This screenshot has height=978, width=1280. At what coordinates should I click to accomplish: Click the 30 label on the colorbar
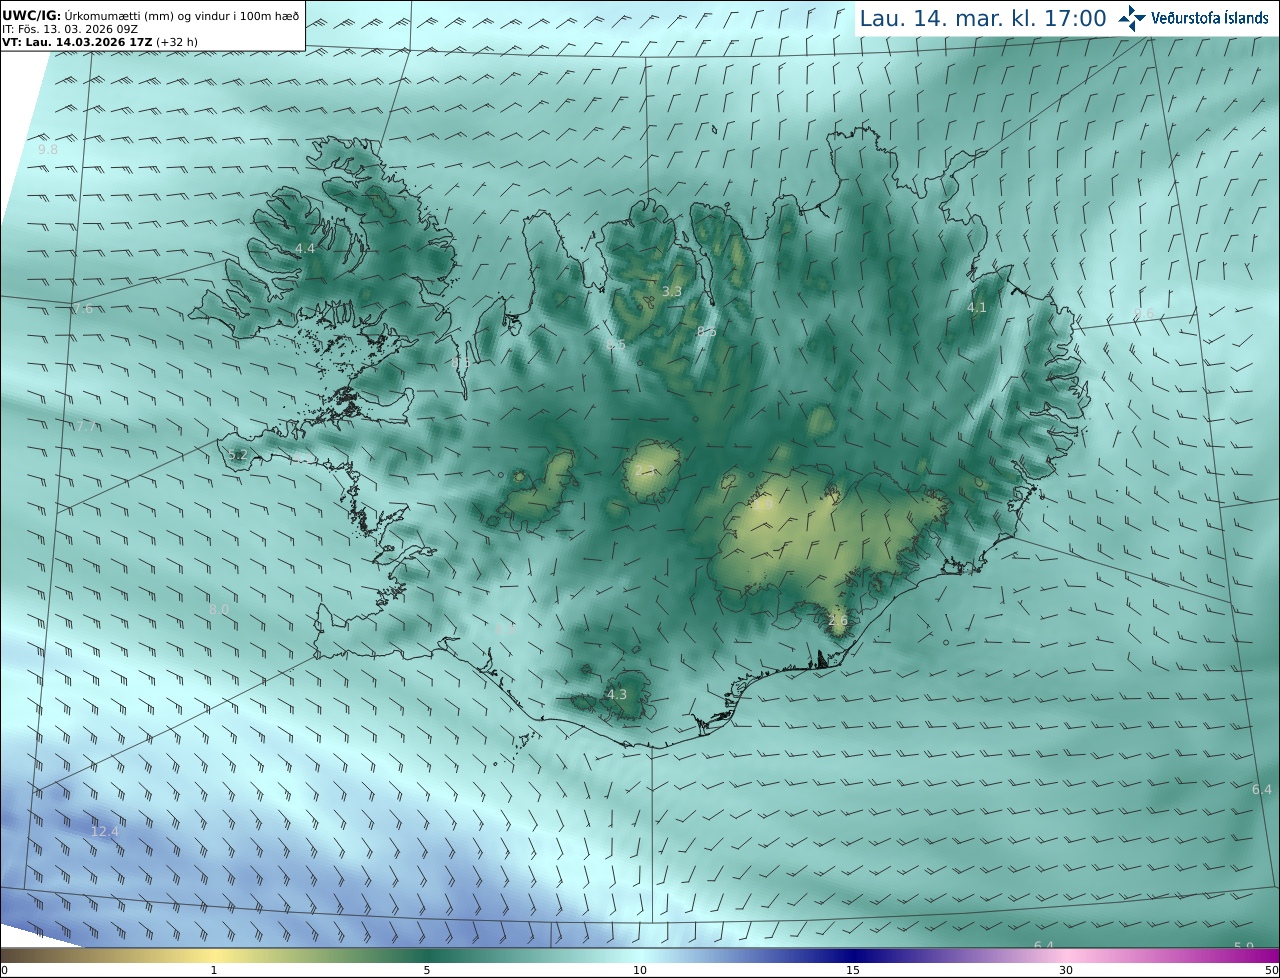click(1066, 970)
